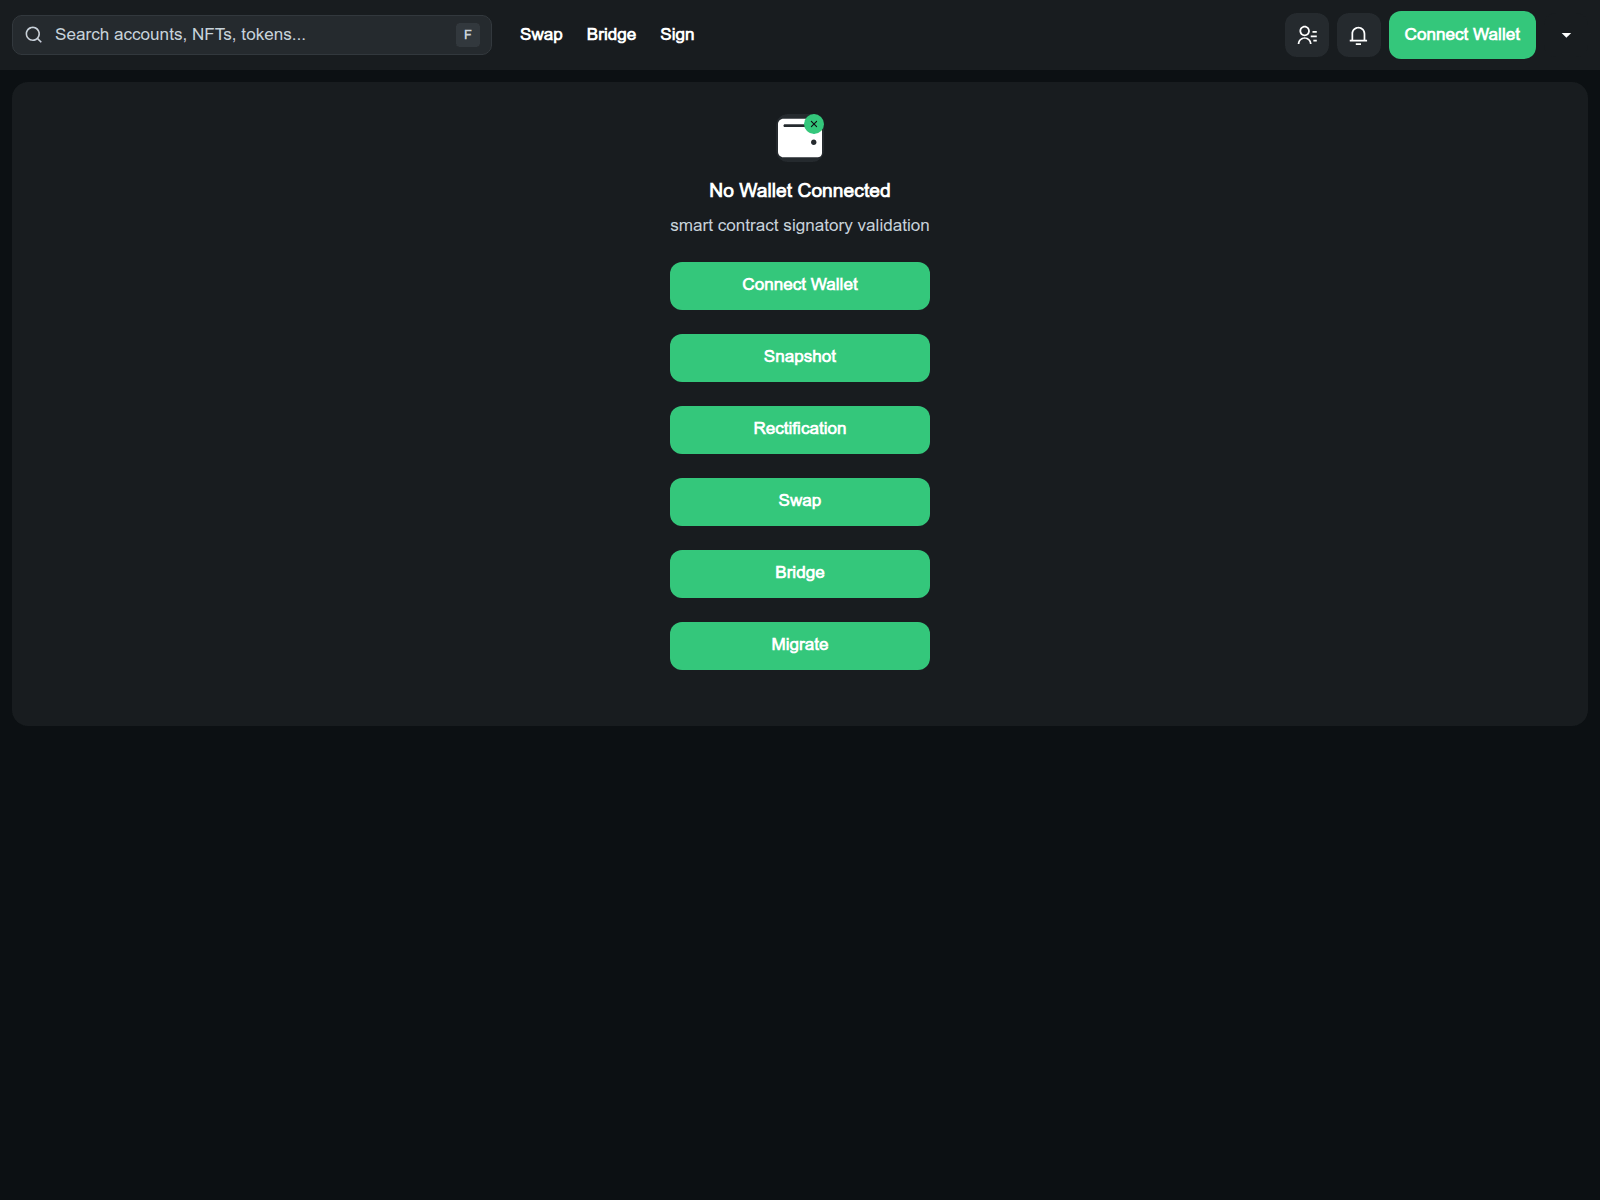1600x1200 pixels.
Task: Click the search magnifier icon
Action: coord(34,35)
